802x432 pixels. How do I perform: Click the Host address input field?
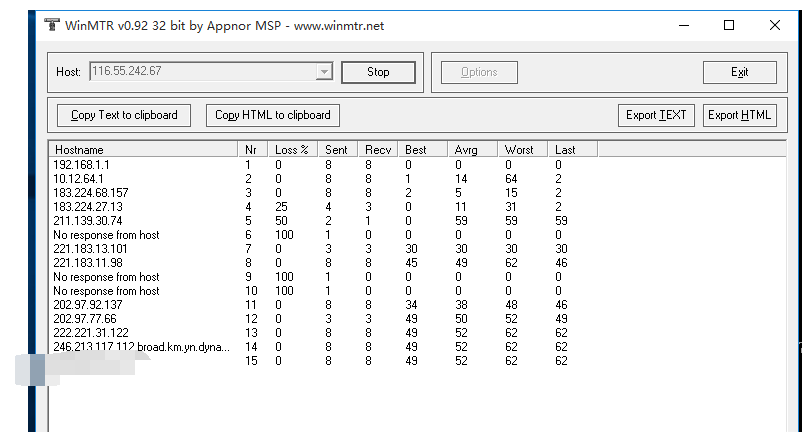point(200,72)
